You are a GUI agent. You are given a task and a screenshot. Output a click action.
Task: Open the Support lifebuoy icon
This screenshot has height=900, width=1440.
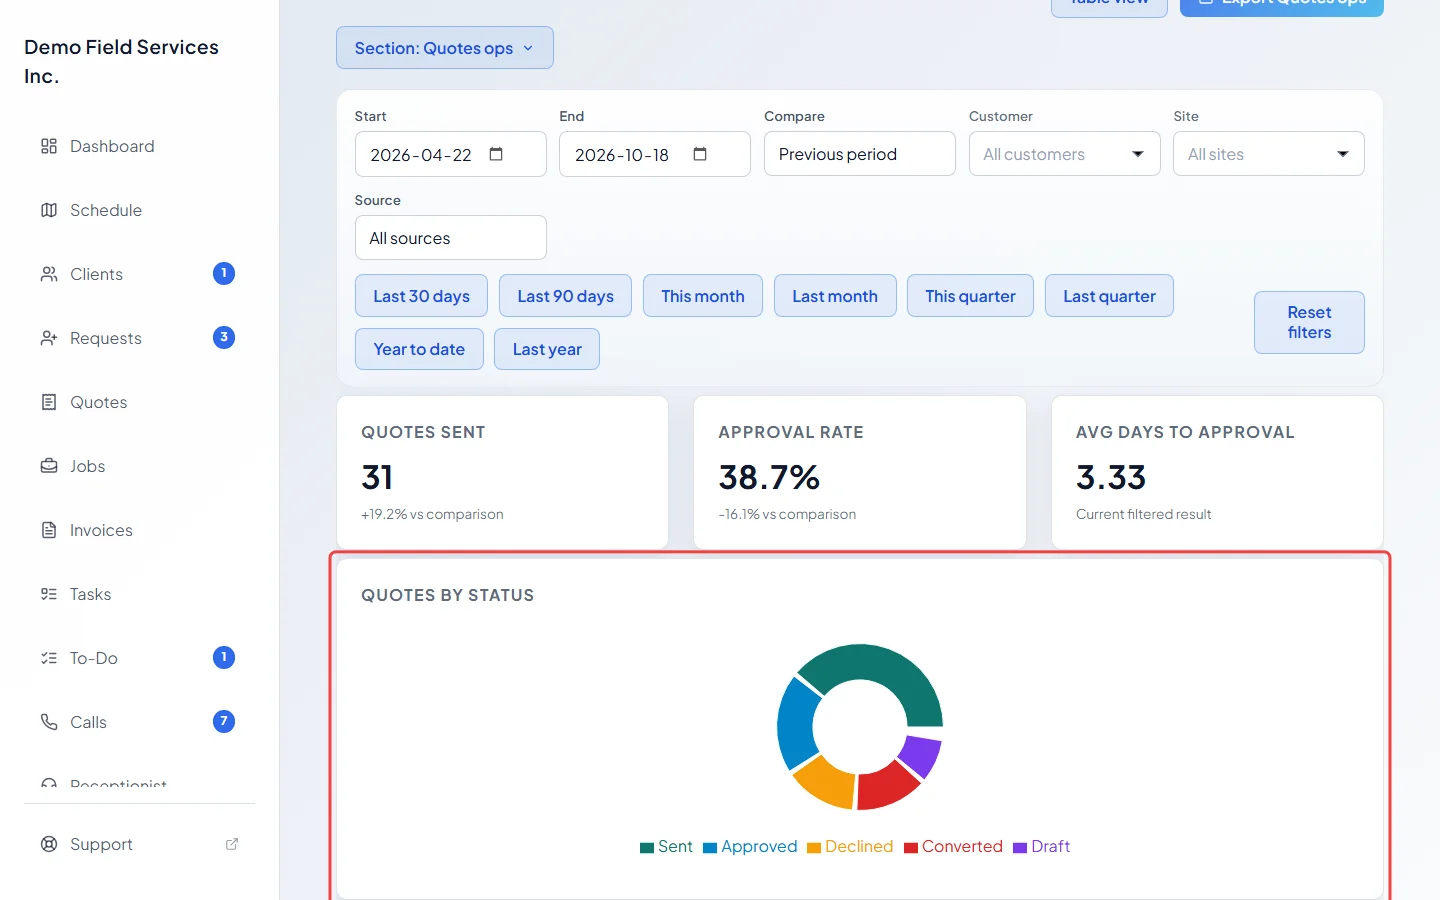[49, 844]
